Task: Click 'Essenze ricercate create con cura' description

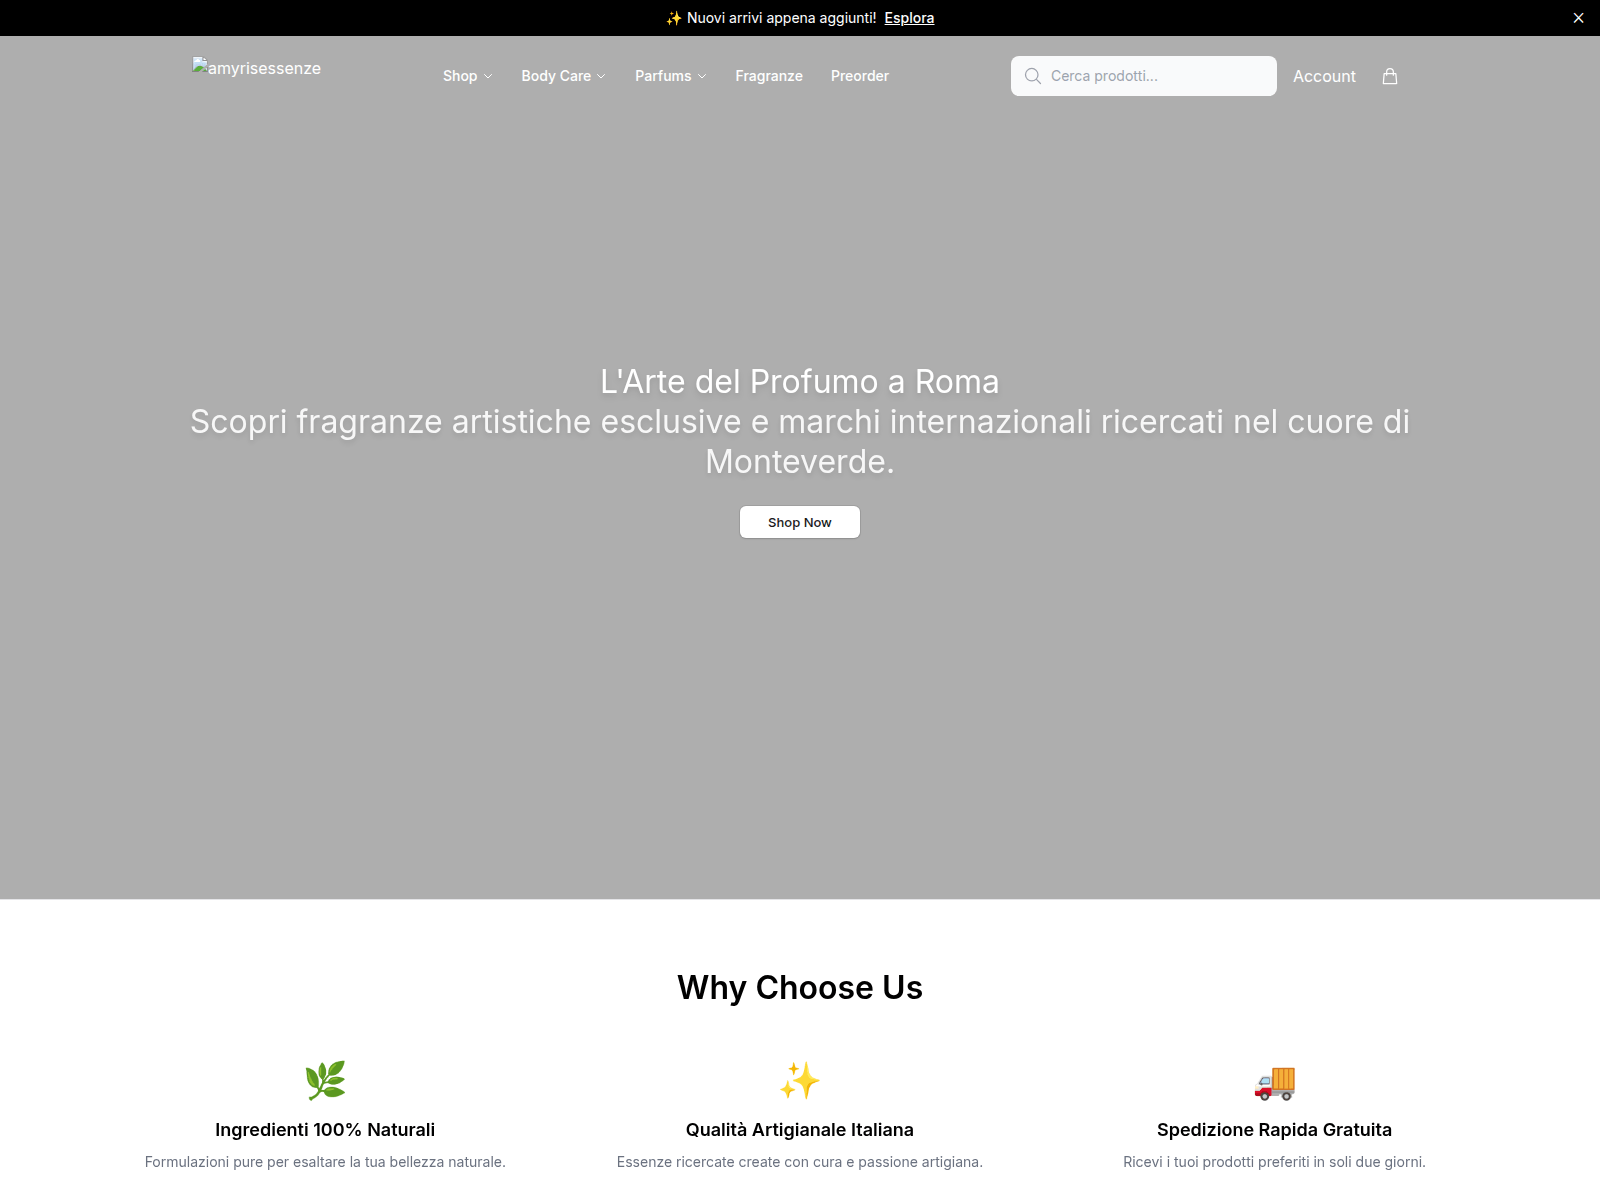Action: (x=800, y=1162)
